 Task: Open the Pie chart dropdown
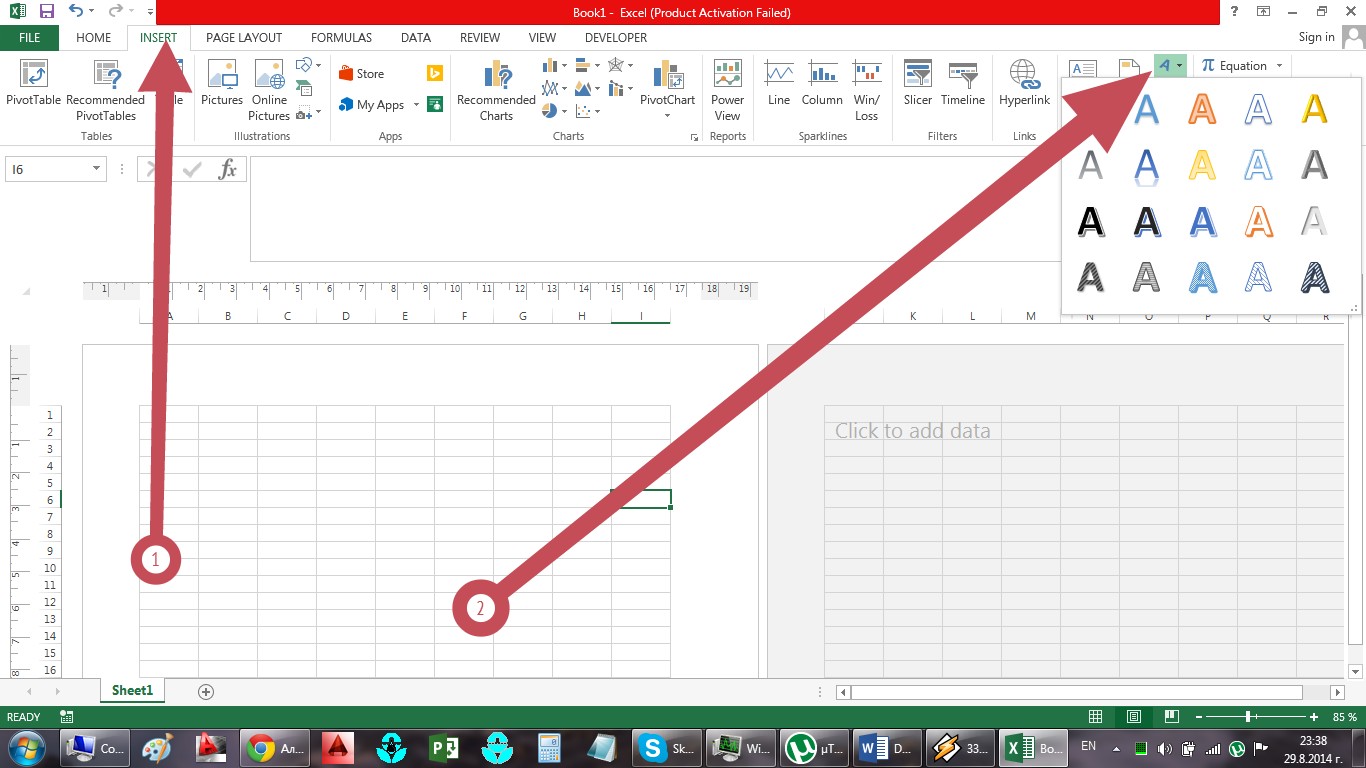(554, 112)
